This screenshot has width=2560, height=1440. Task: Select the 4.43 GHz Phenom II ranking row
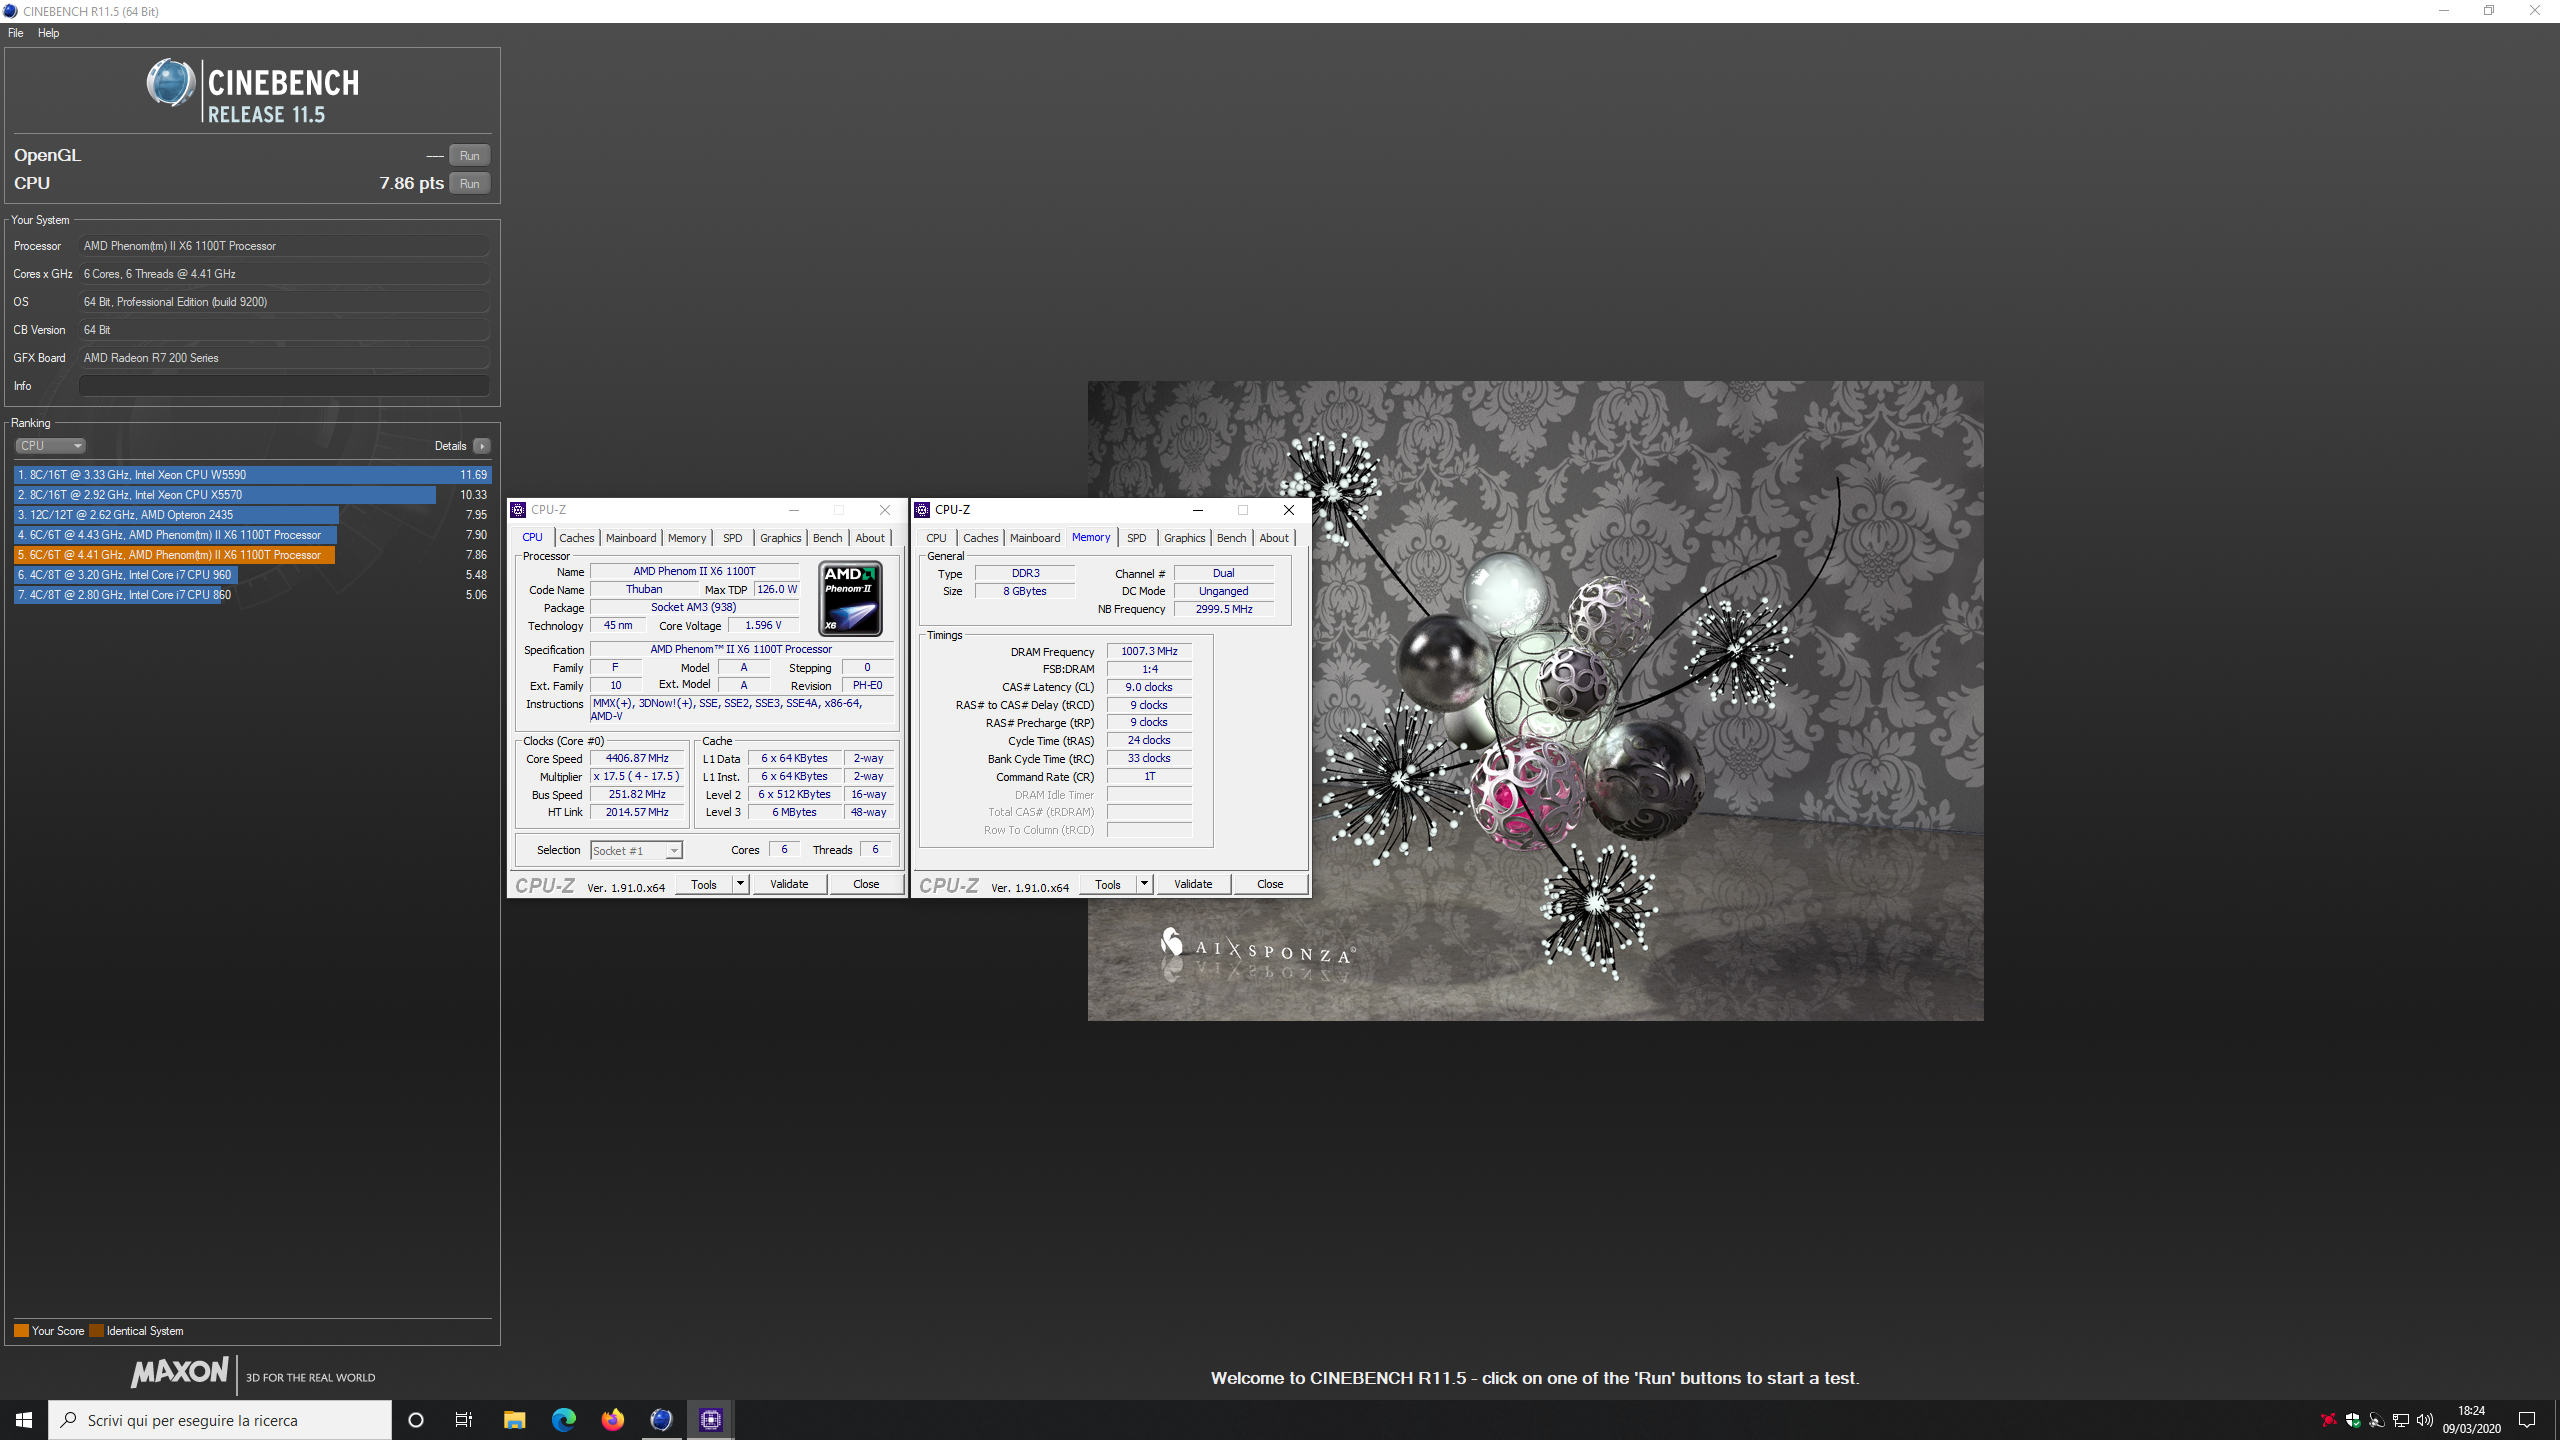click(x=252, y=535)
